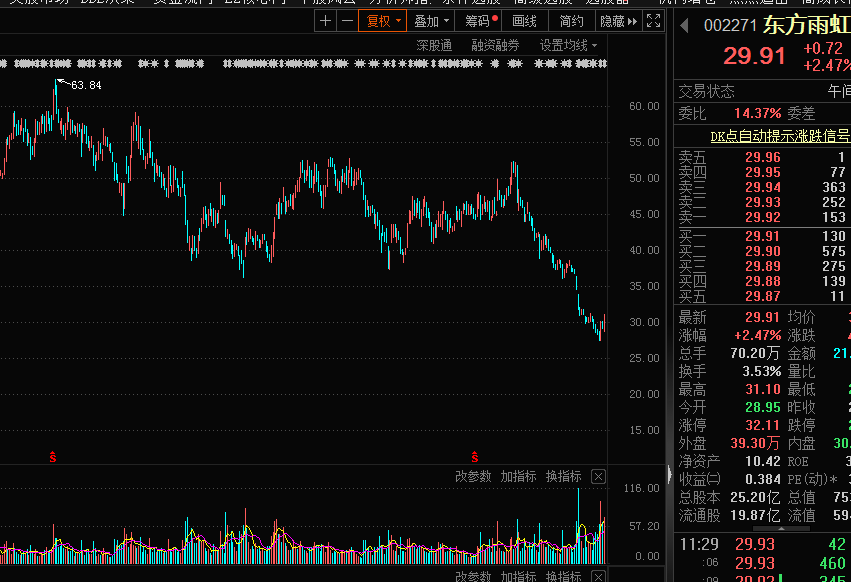Click 换指标 to switch indicator
This screenshot has height=582, width=851.
564,476
